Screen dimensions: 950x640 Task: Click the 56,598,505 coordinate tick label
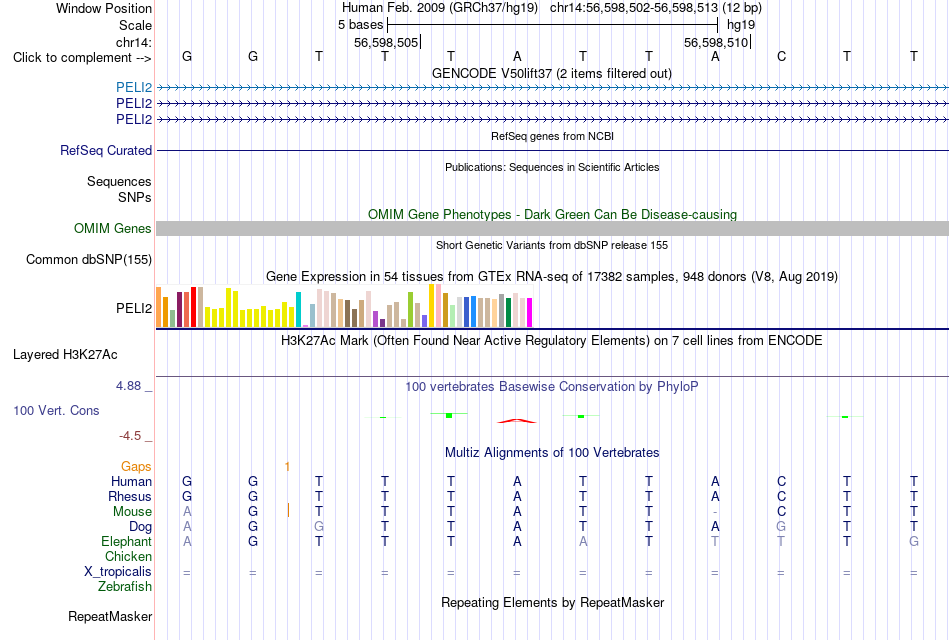tap(386, 42)
